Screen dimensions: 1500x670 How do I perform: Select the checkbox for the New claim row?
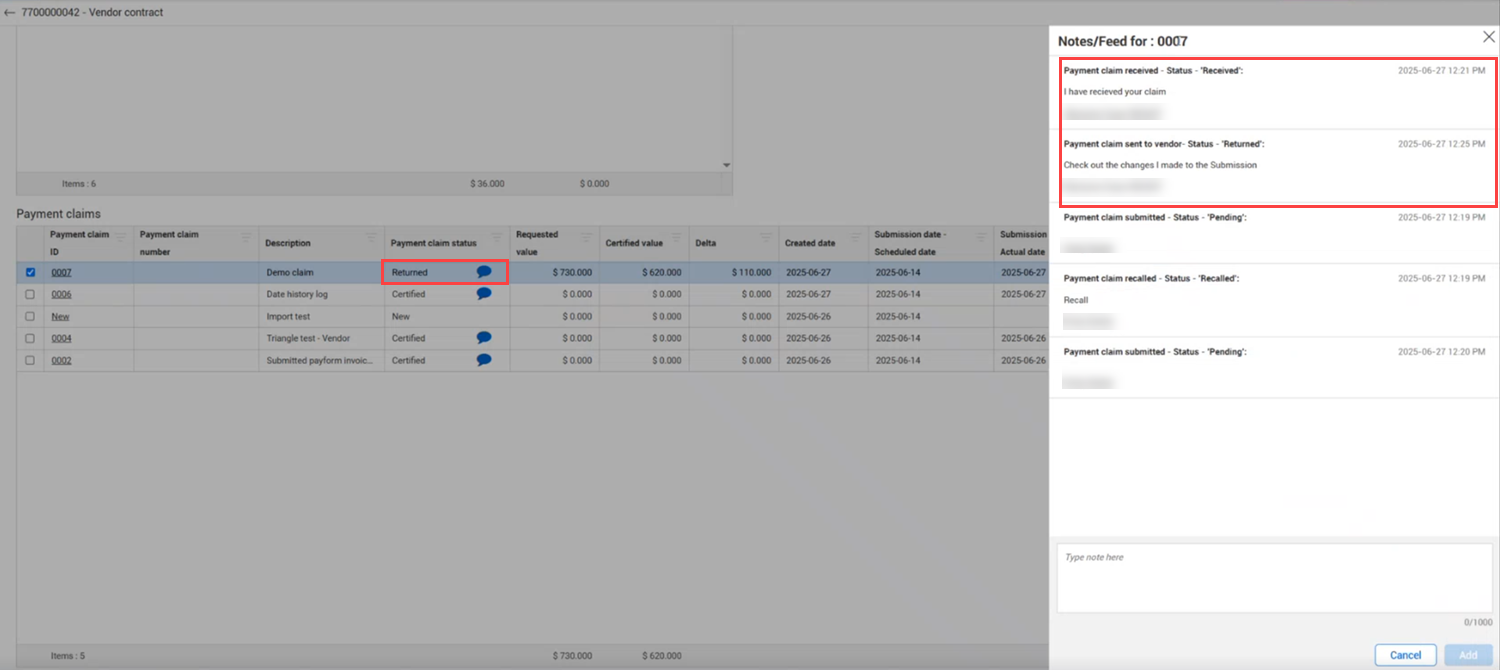(x=30, y=316)
